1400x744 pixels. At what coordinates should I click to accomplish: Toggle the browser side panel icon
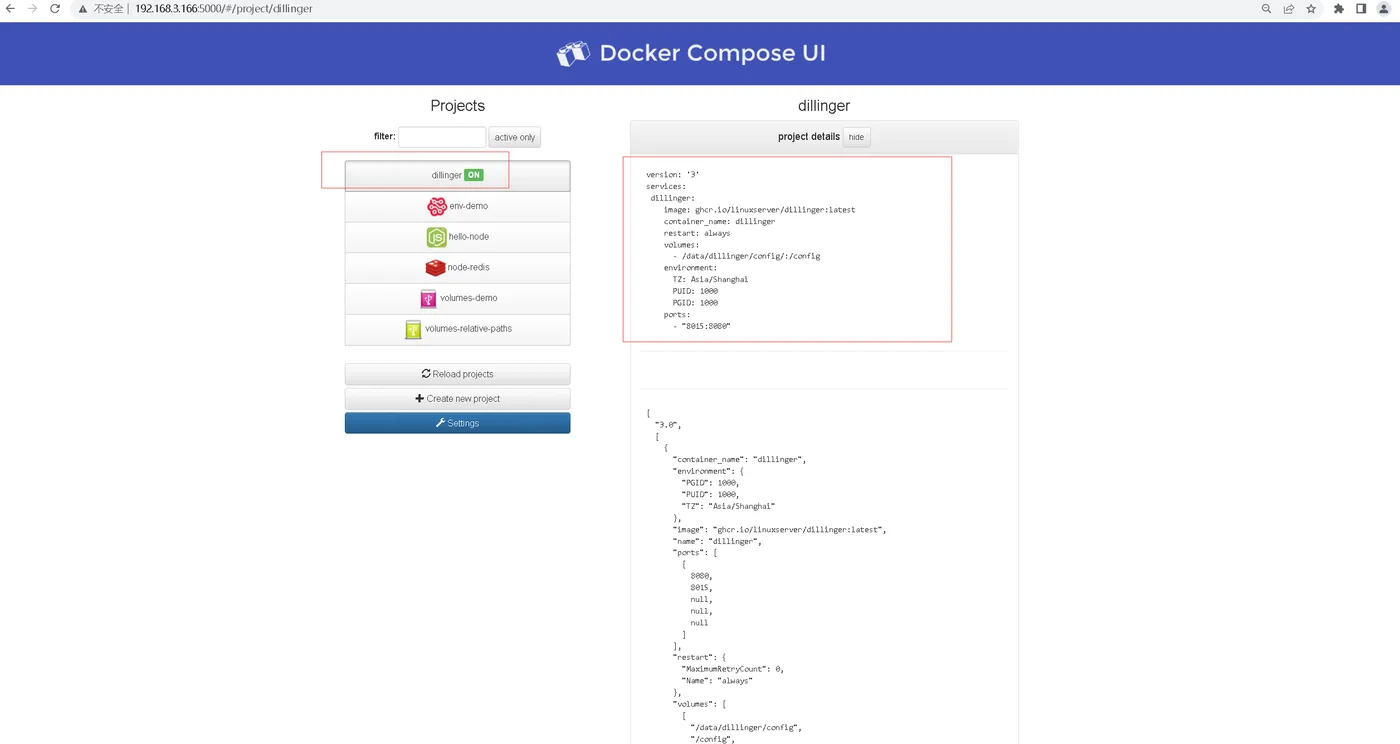[x=1361, y=8]
